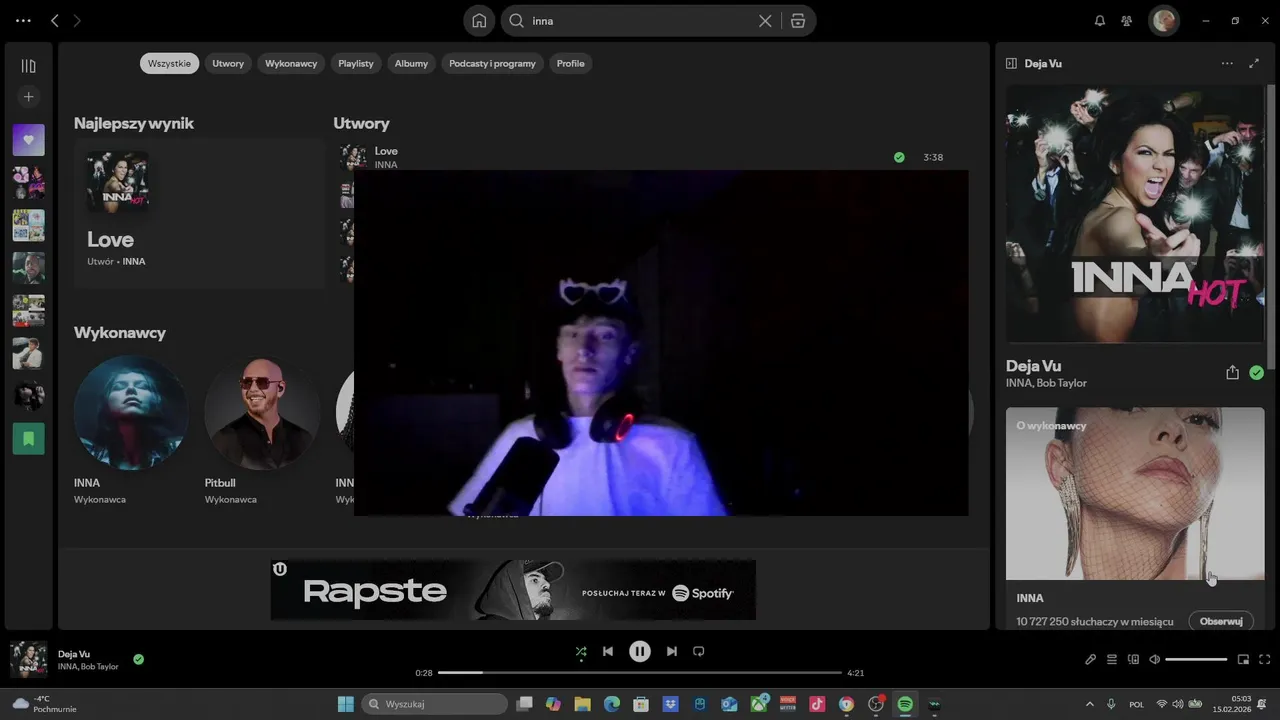Open notifications bell
1280x720 pixels.
1100,20
